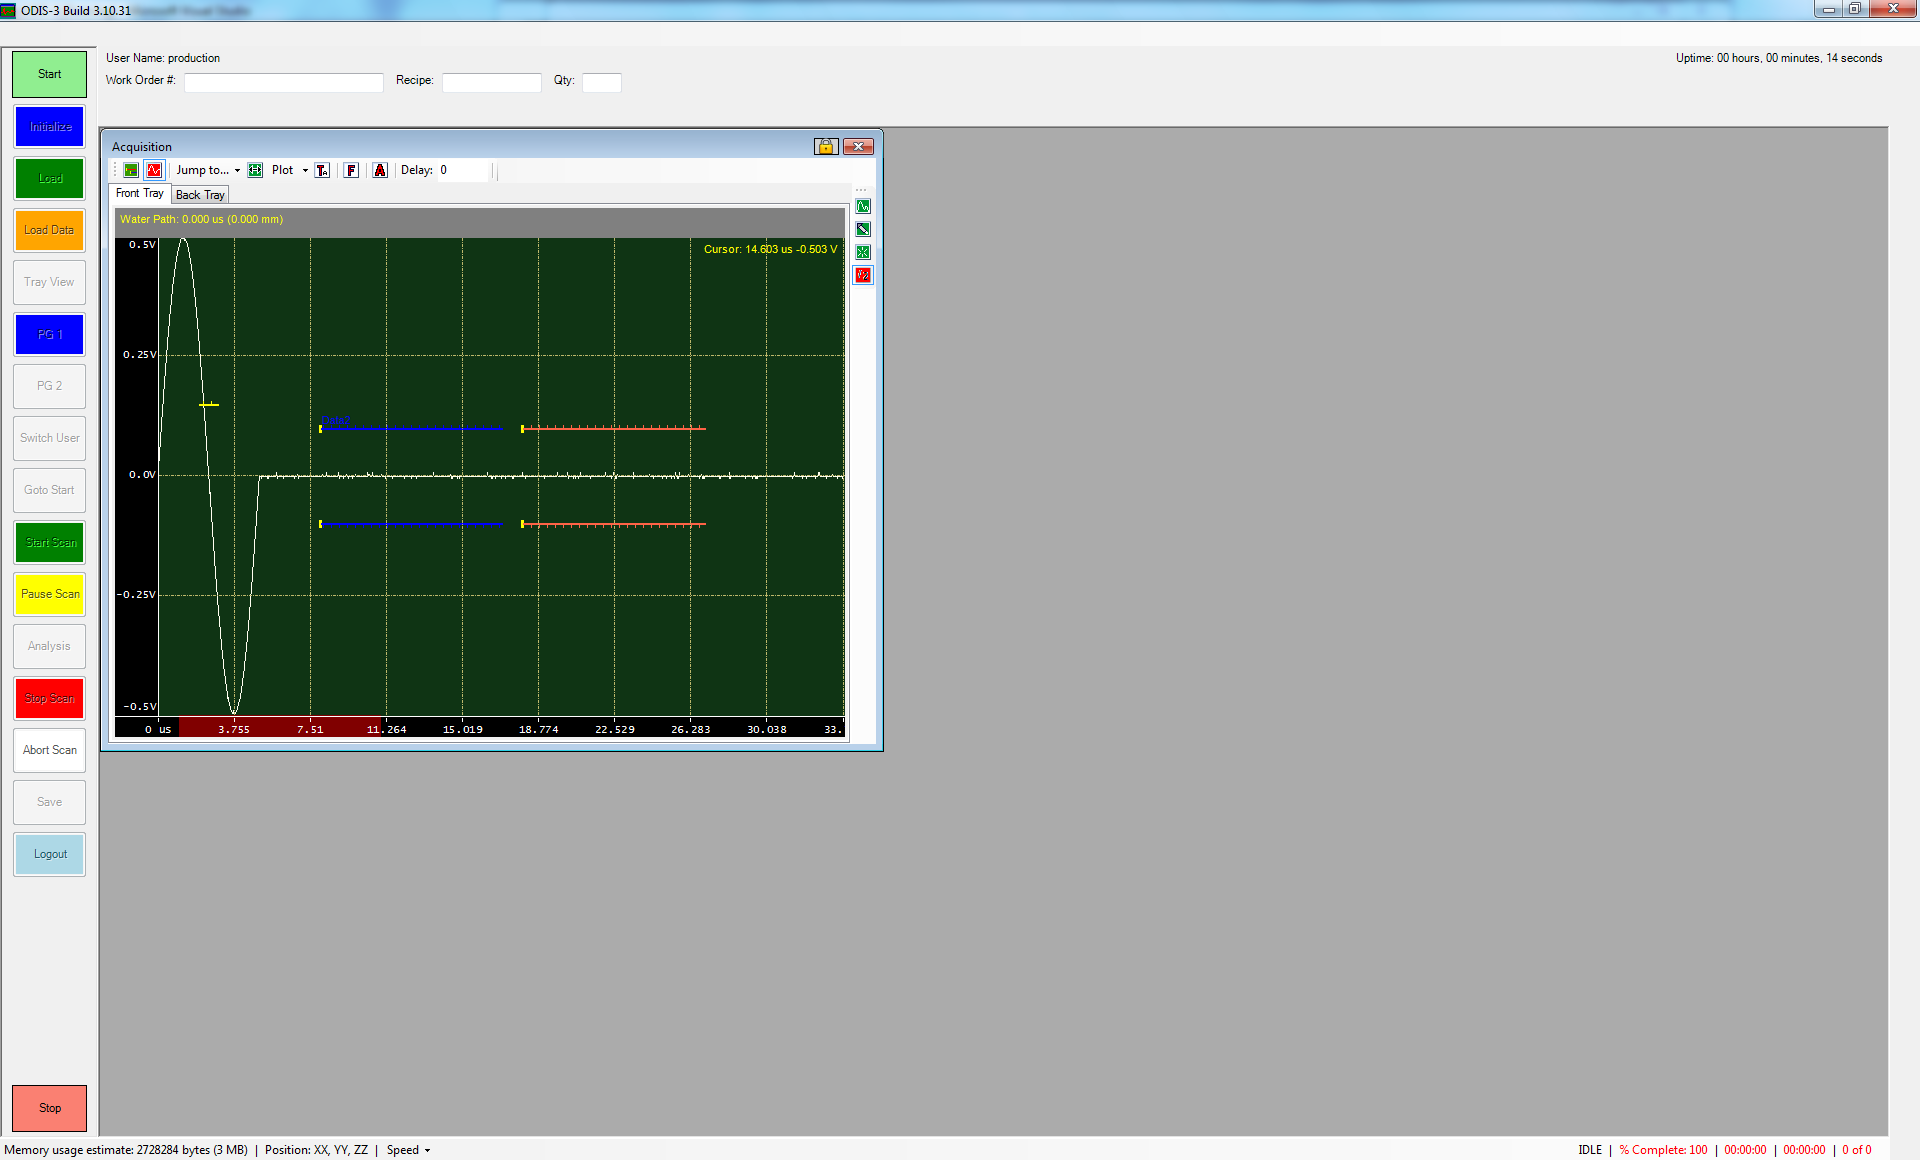Click the 'TA' text toolbar icon
The width and height of the screenshot is (1920, 1160).
pos(322,170)
